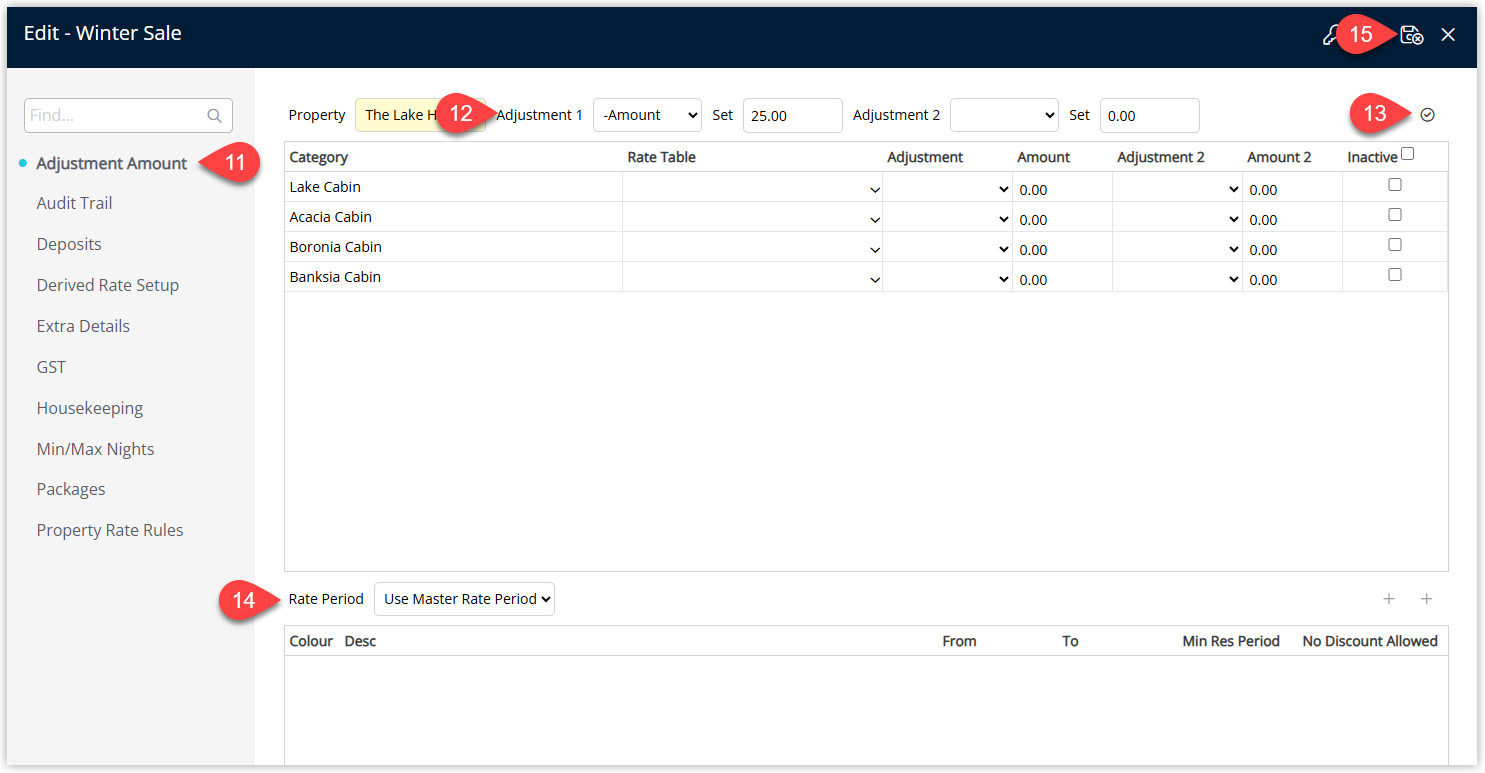This screenshot has height=773, width=1485.
Task: Click the Adjustment 2 Set field showing 0.00
Action: click(1149, 115)
